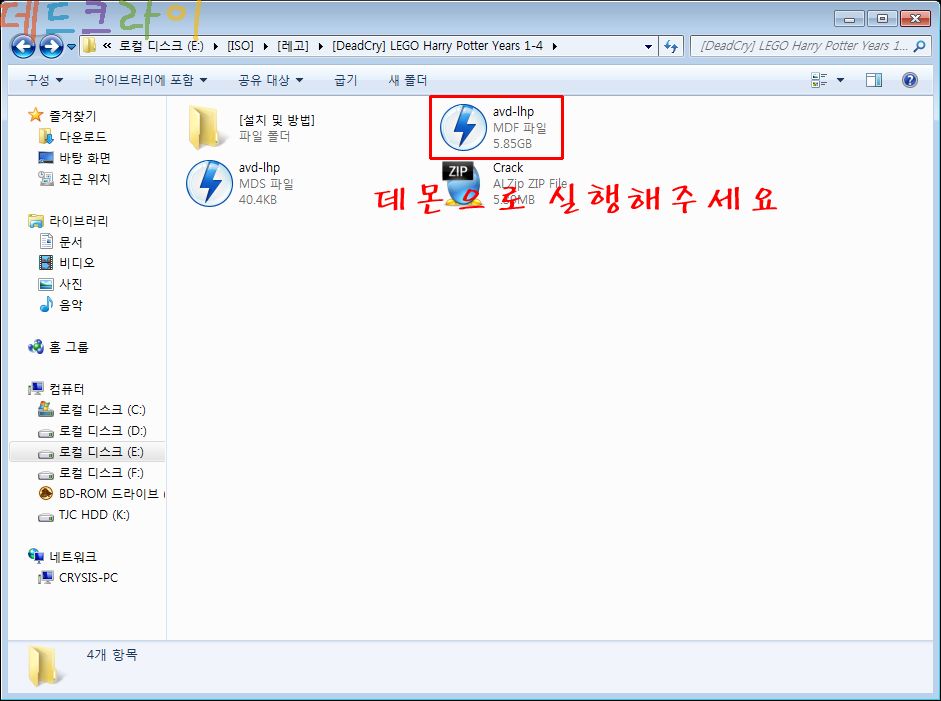
Task: Select 컴퓨터 in the navigation pane
Action: click(56, 389)
